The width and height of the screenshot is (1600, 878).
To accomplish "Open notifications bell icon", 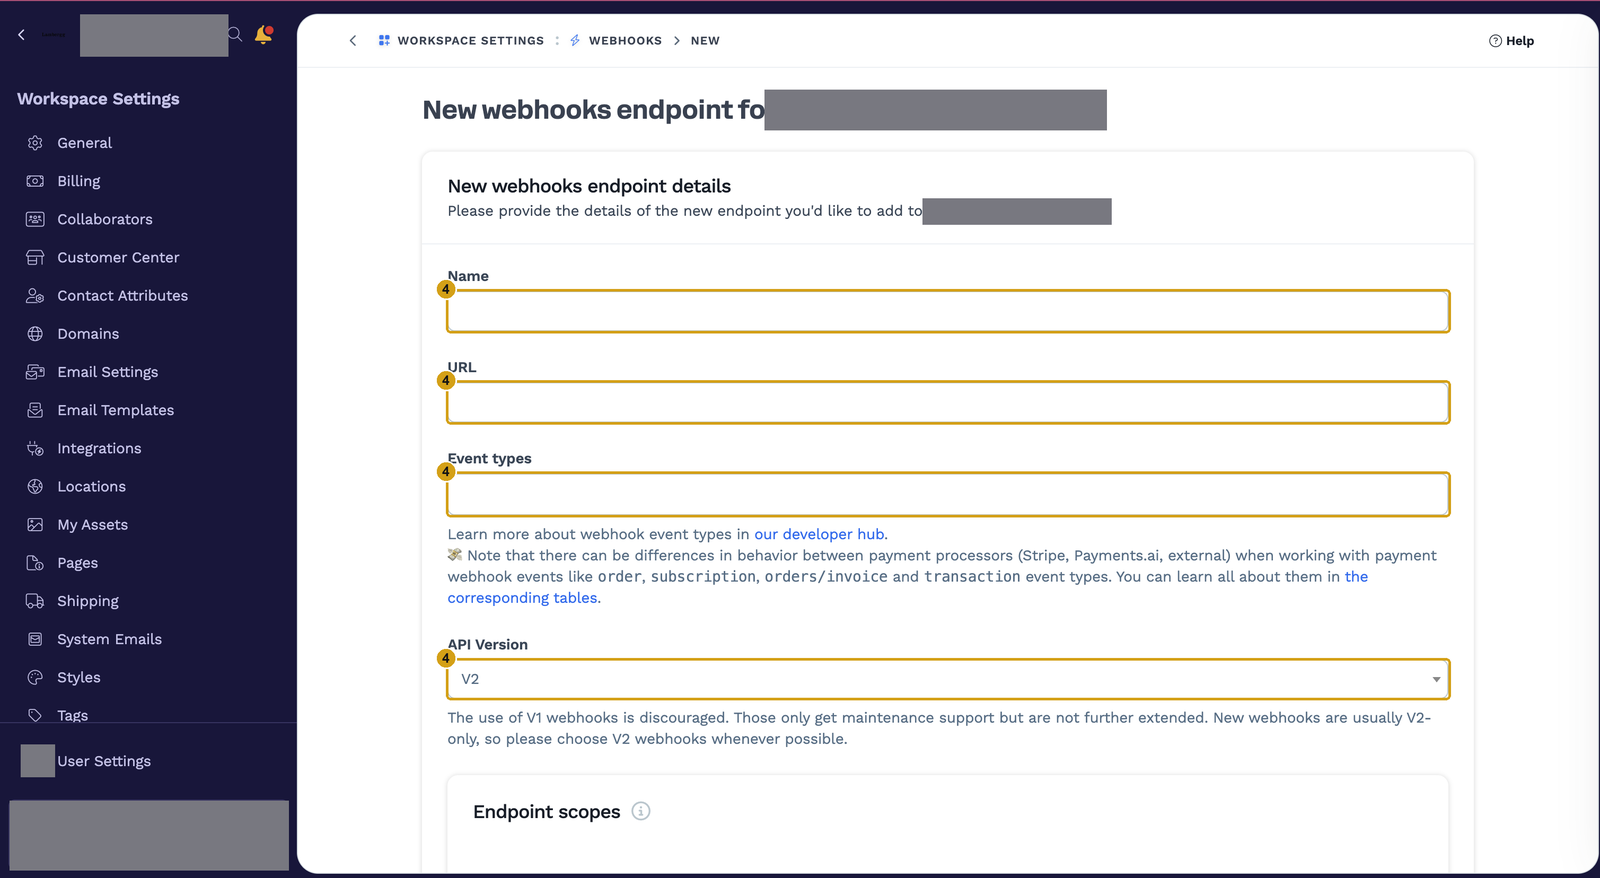I will coord(264,35).
